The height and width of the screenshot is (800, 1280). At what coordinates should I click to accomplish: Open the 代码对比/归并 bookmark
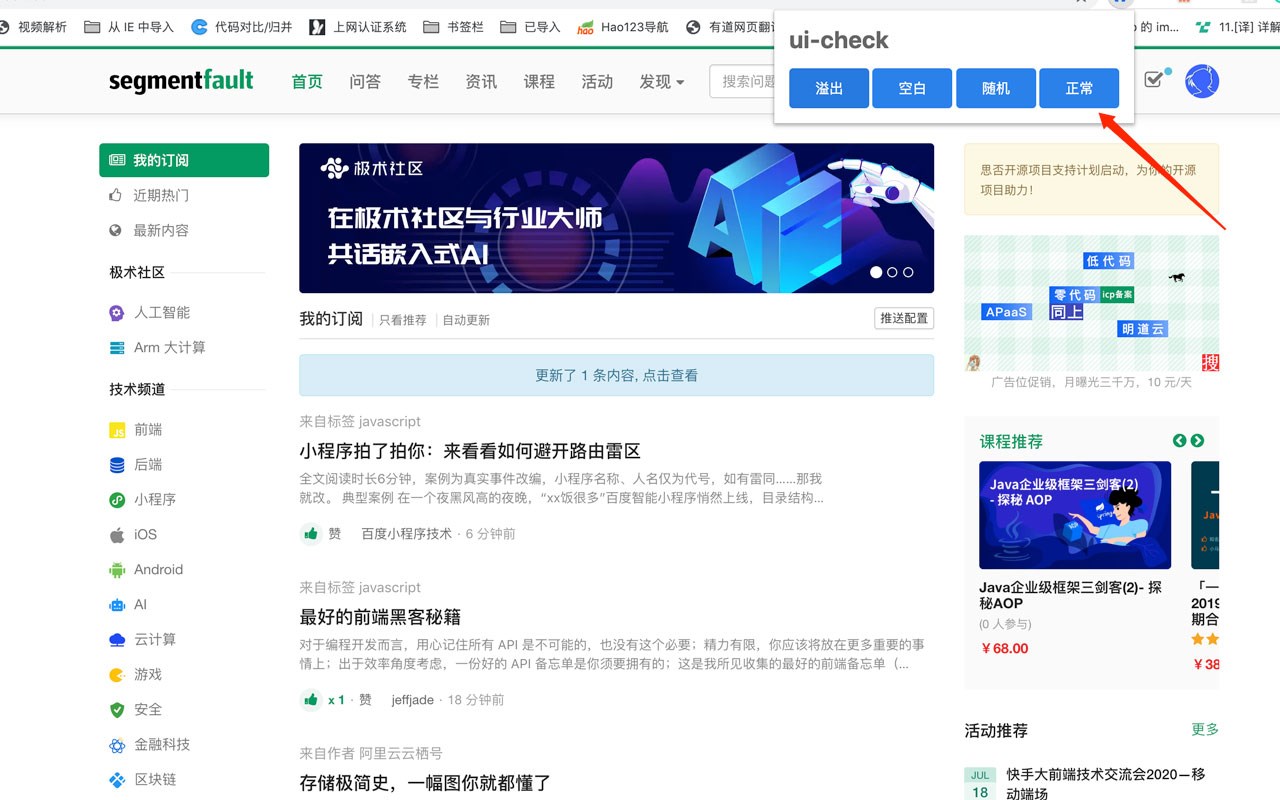coord(241,27)
